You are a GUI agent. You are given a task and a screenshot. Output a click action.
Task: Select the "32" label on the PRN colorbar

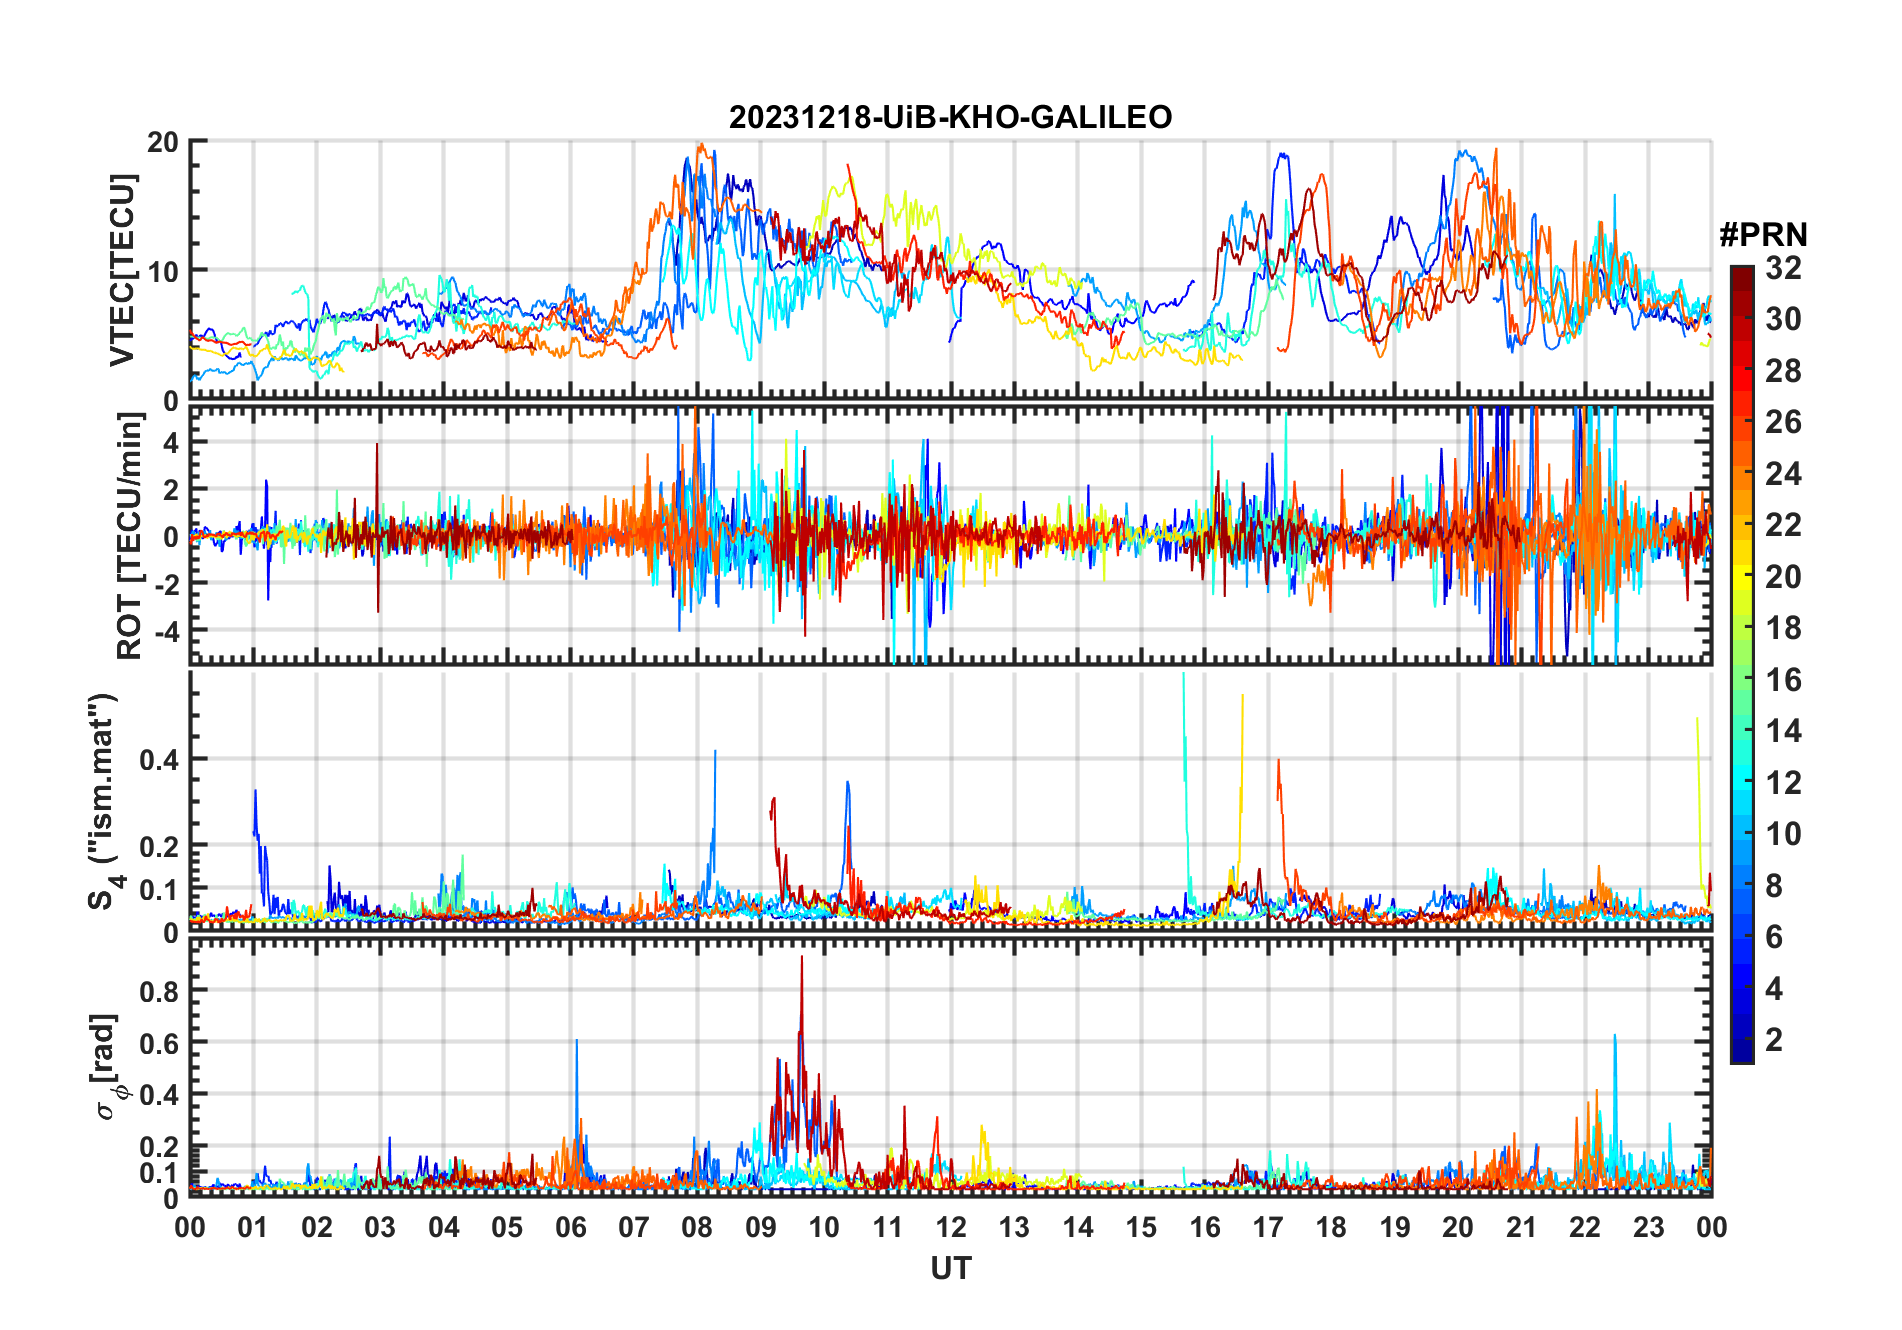(x=1783, y=268)
